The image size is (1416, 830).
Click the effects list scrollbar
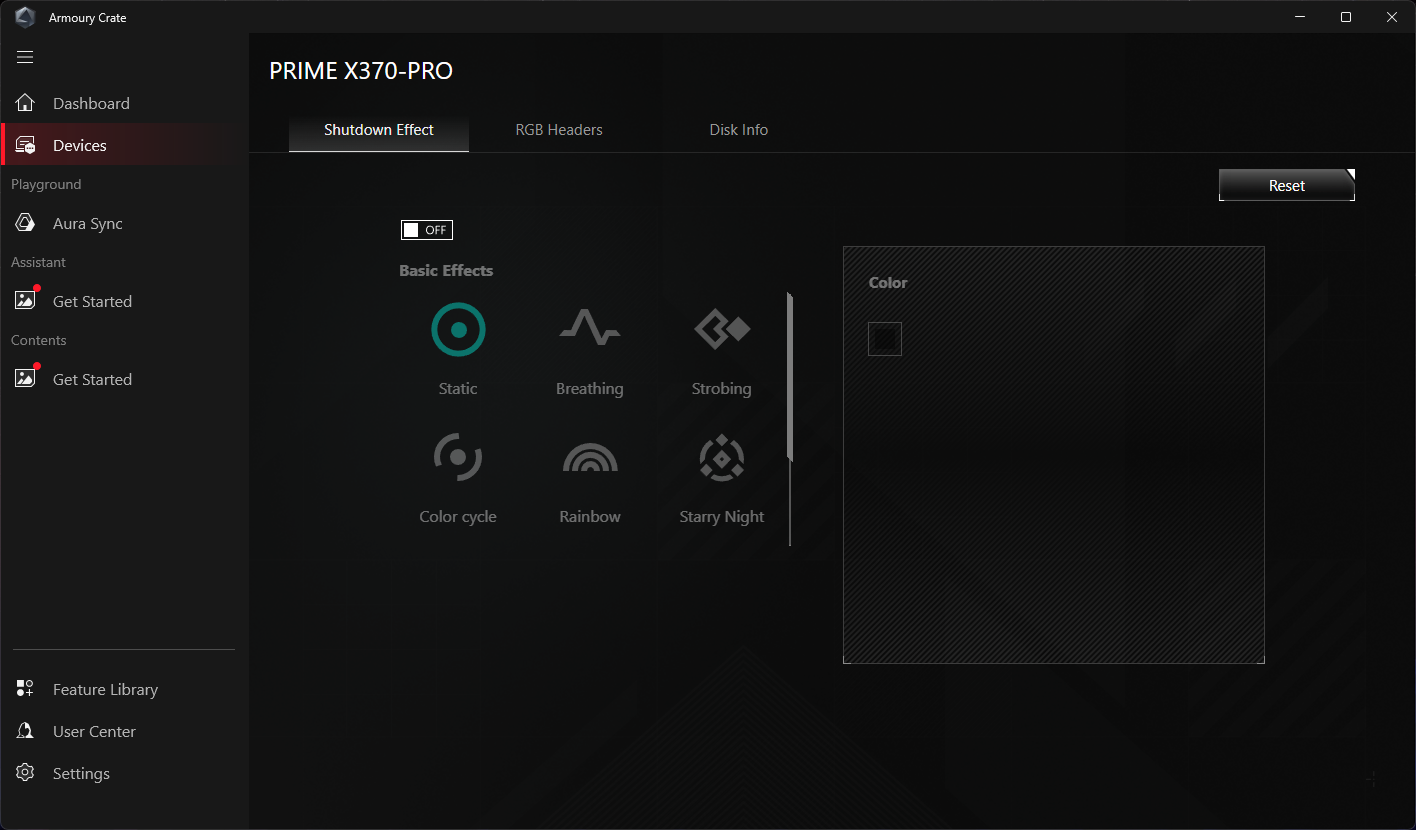coord(790,378)
